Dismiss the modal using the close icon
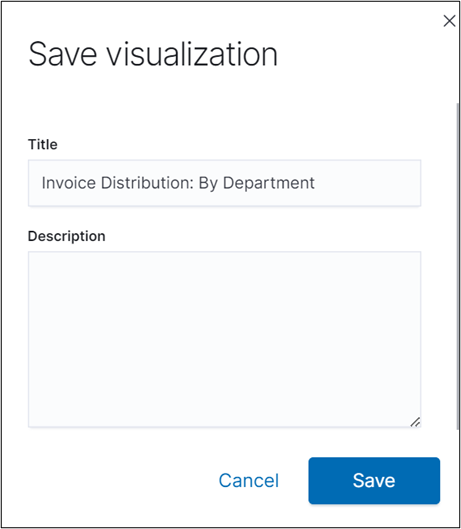461x529 pixels. [449, 21]
